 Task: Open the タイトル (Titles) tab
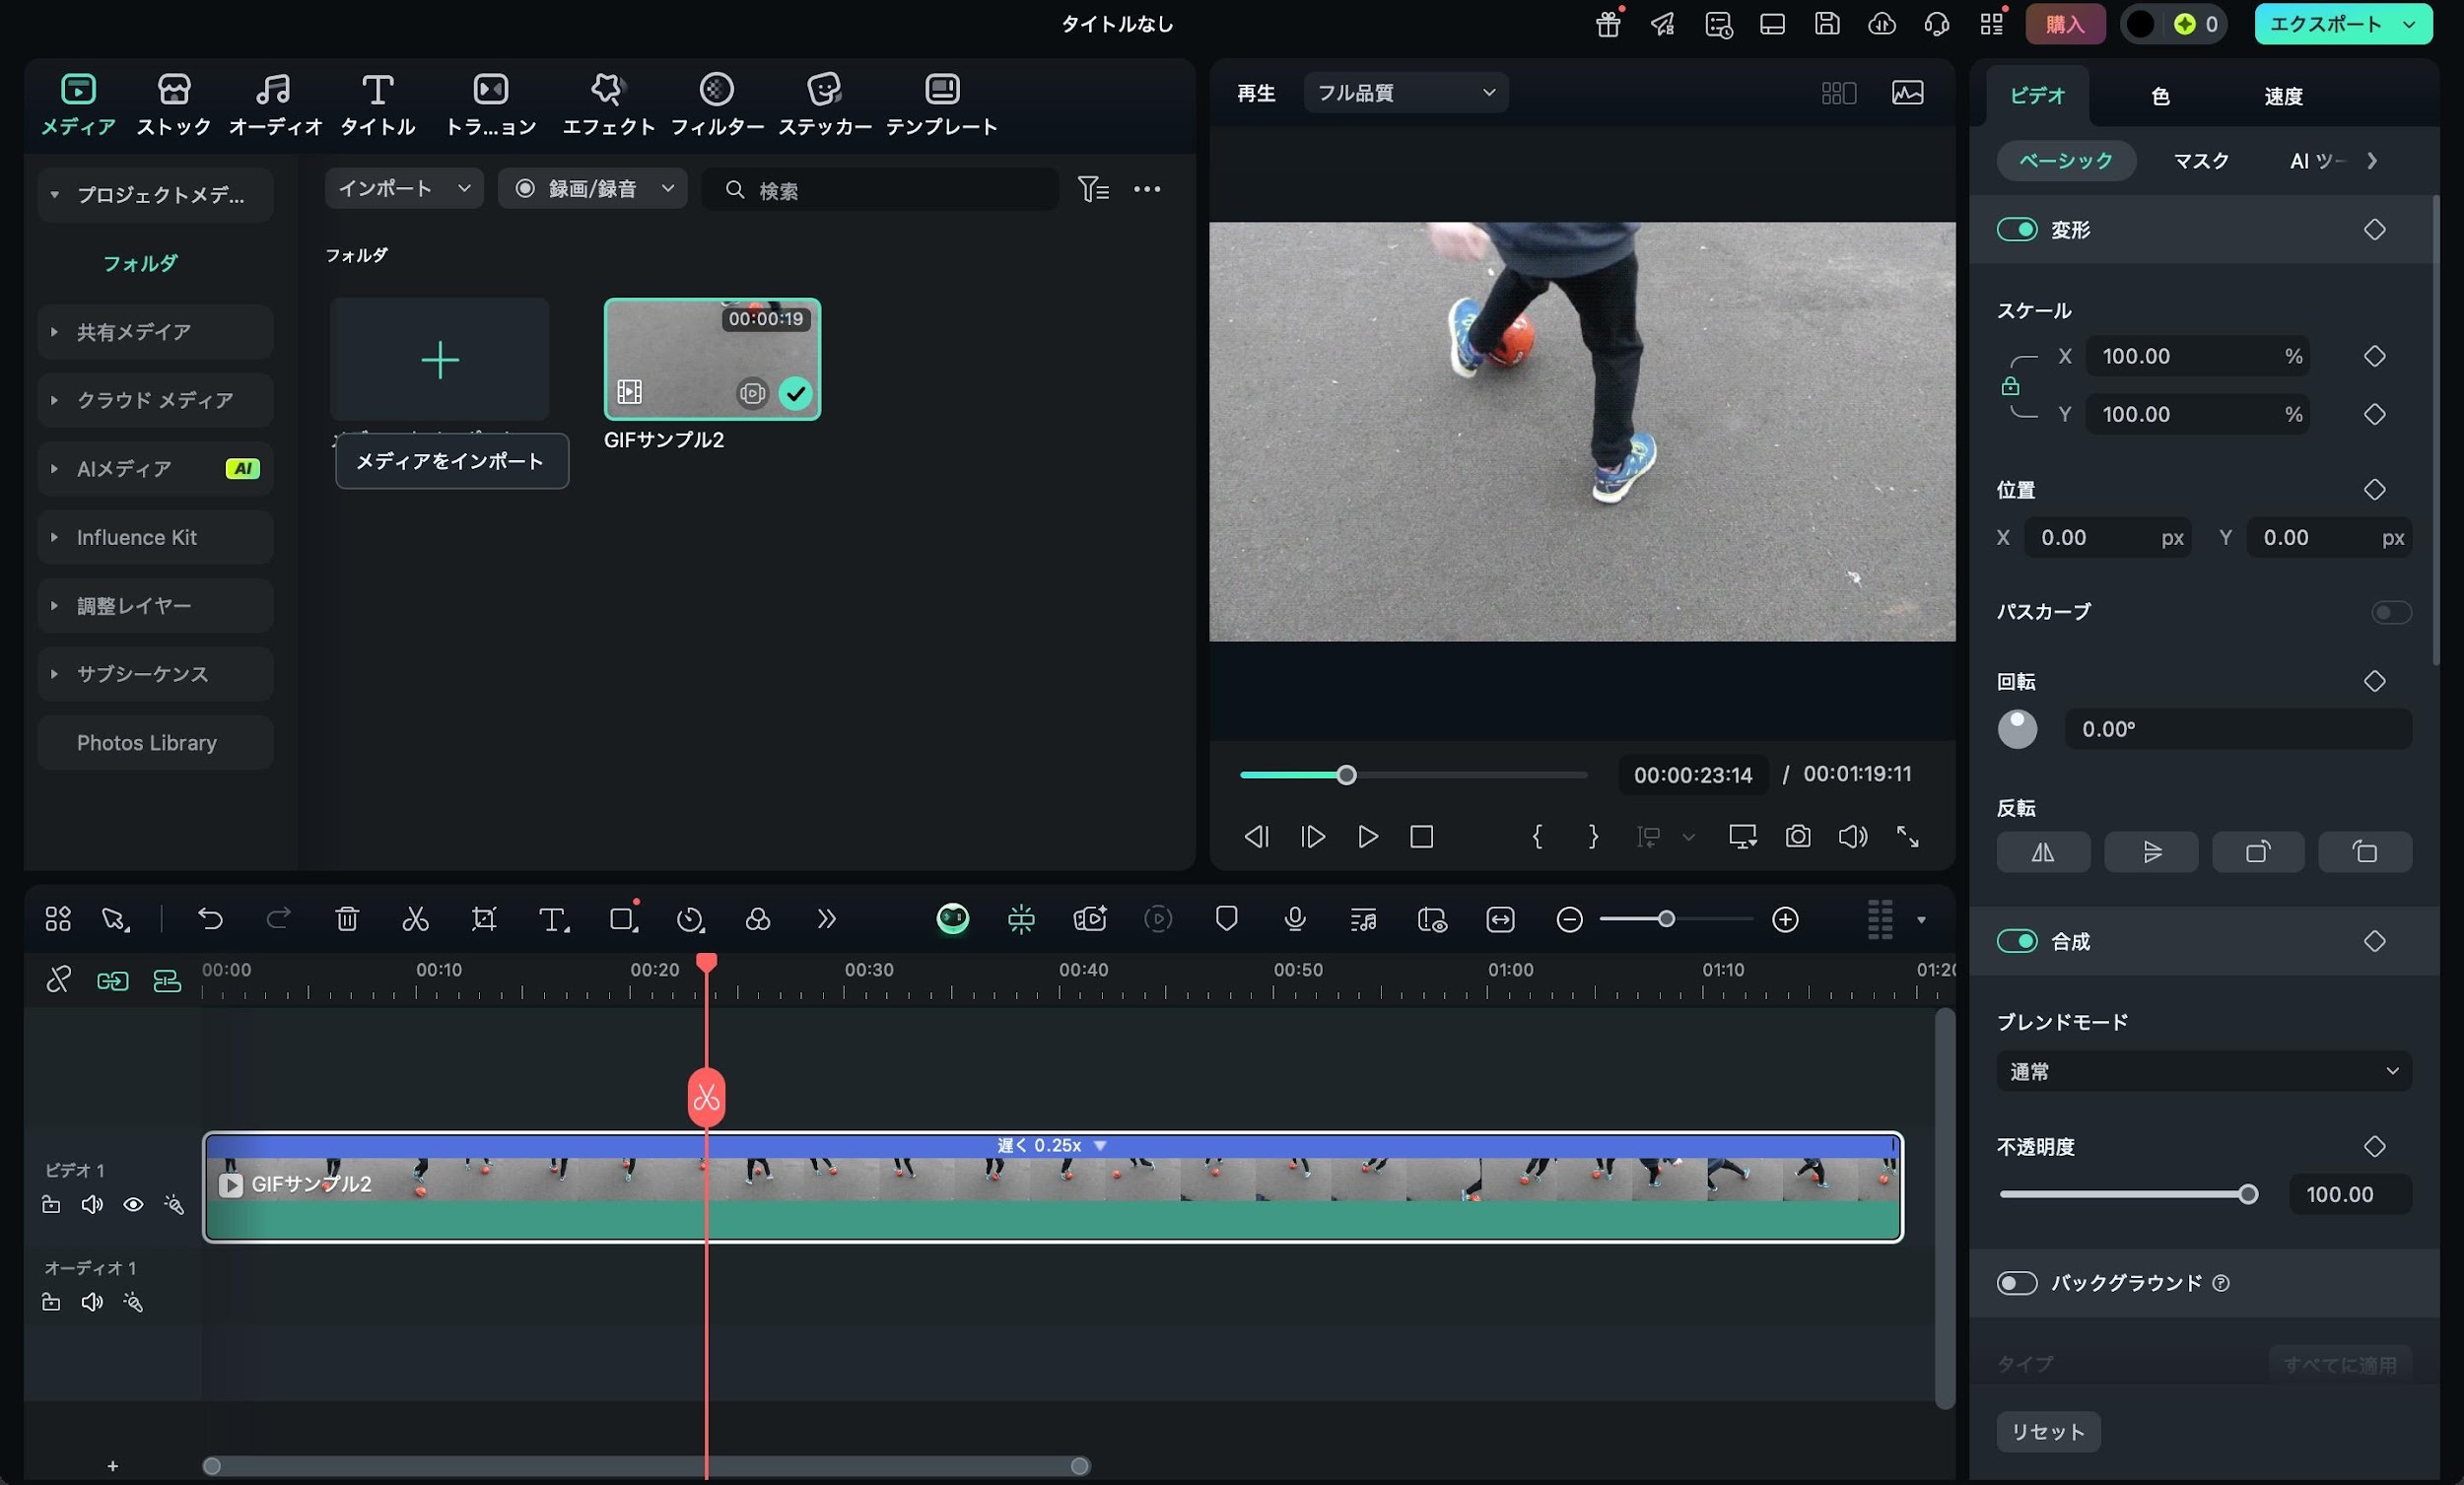(x=377, y=104)
